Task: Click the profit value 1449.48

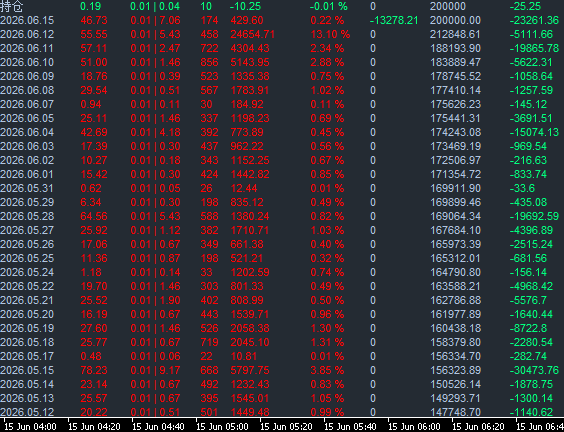Action: click(250, 413)
